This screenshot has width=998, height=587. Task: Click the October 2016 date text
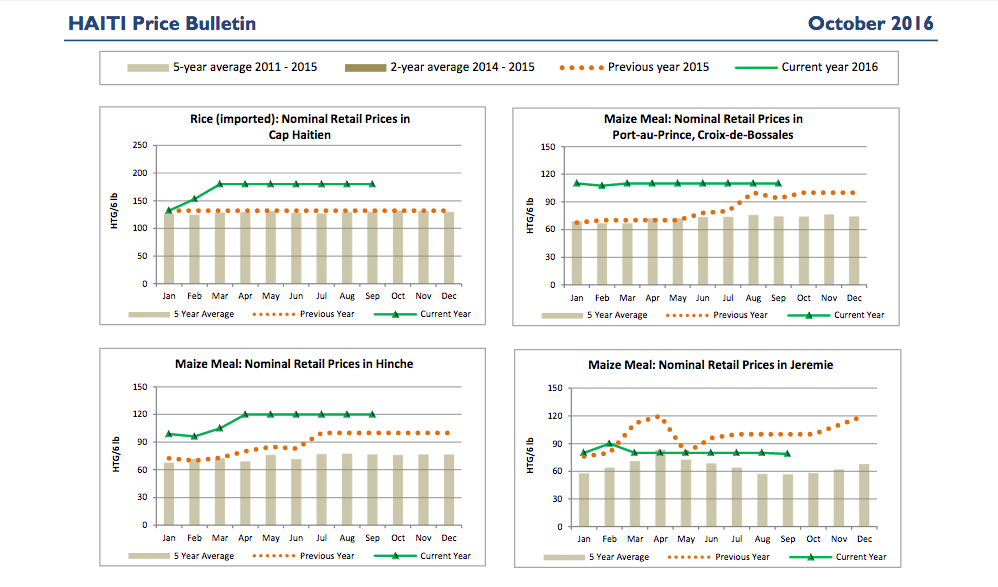870,22
